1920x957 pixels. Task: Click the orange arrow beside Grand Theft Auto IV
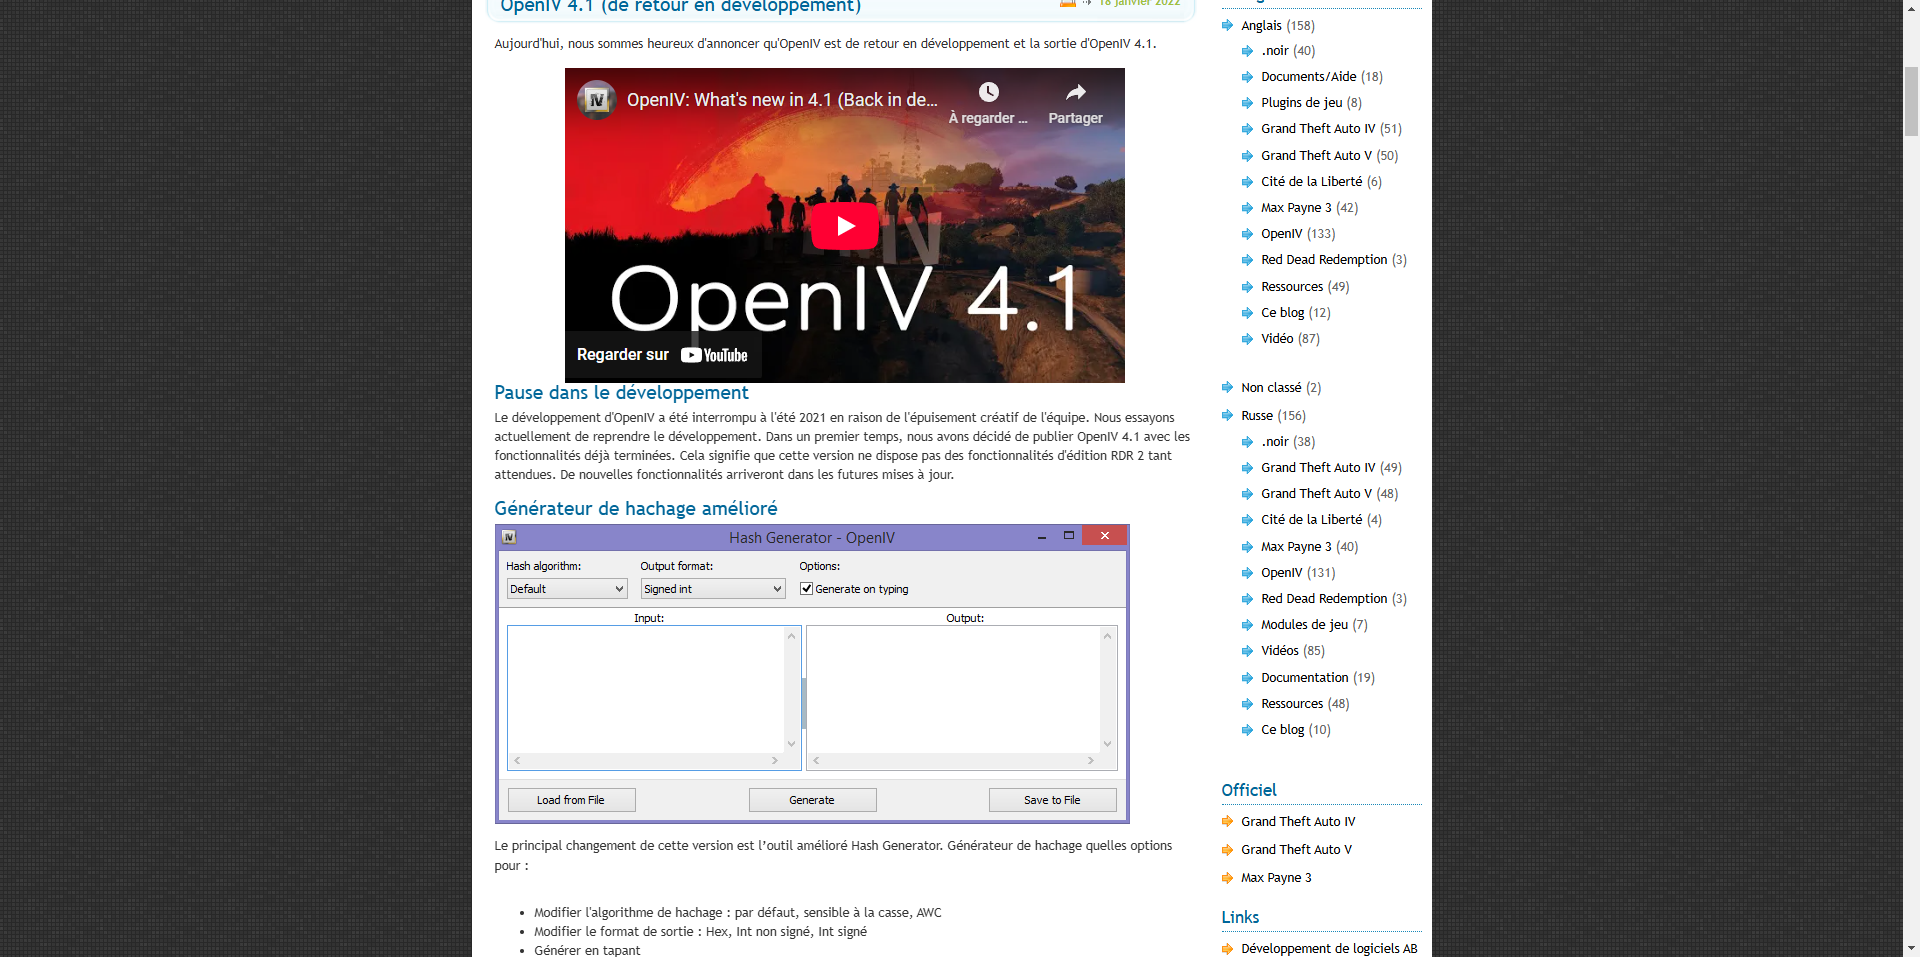[x=1227, y=821]
